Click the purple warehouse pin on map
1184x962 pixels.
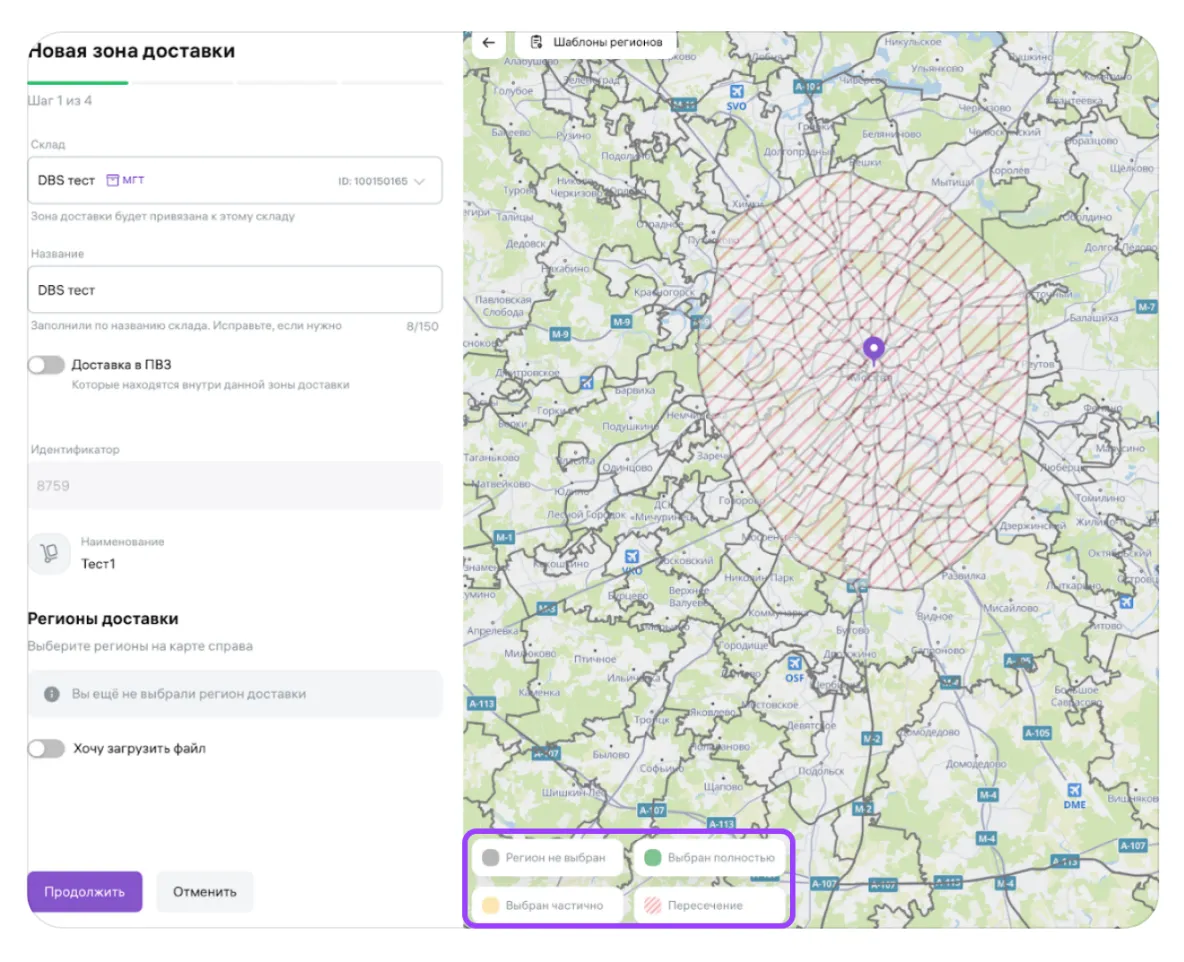tap(874, 350)
